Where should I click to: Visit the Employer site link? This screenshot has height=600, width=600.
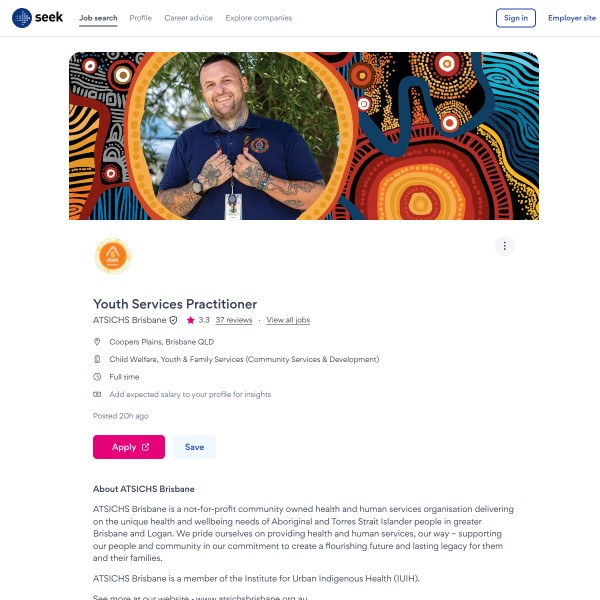click(x=572, y=18)
